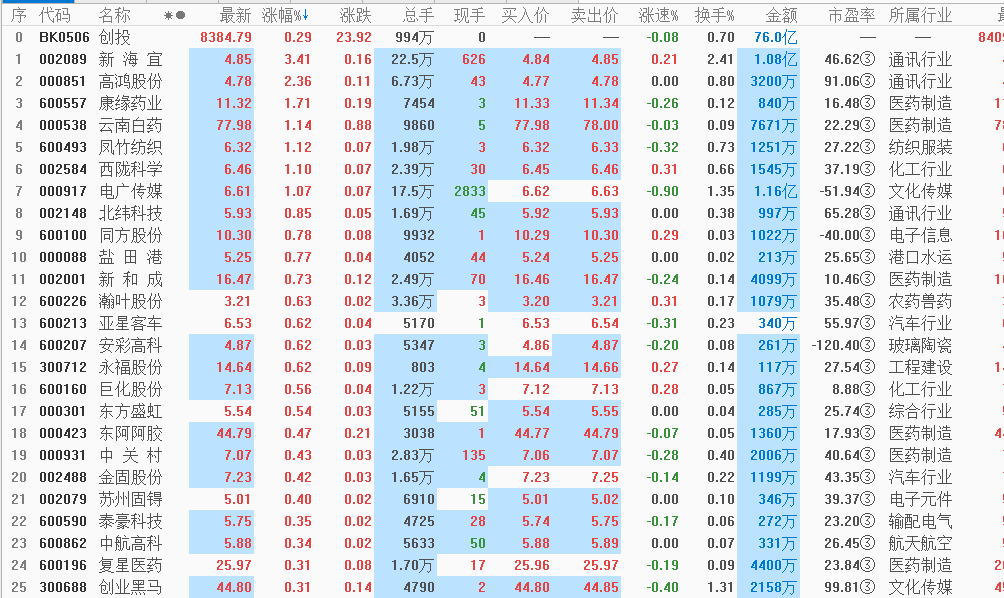Click the 买入价 column header
The width and height of the screenshot is (1004, 598).
coord(526,15)
